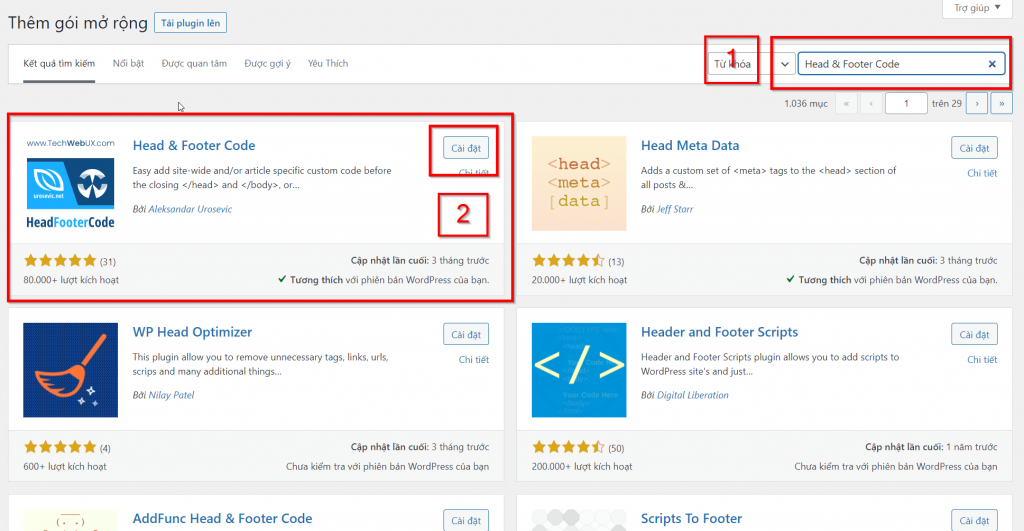1024x531 pixels.
Task: Open the Header and Footer Scripts title link
Action: coord(719,332)
